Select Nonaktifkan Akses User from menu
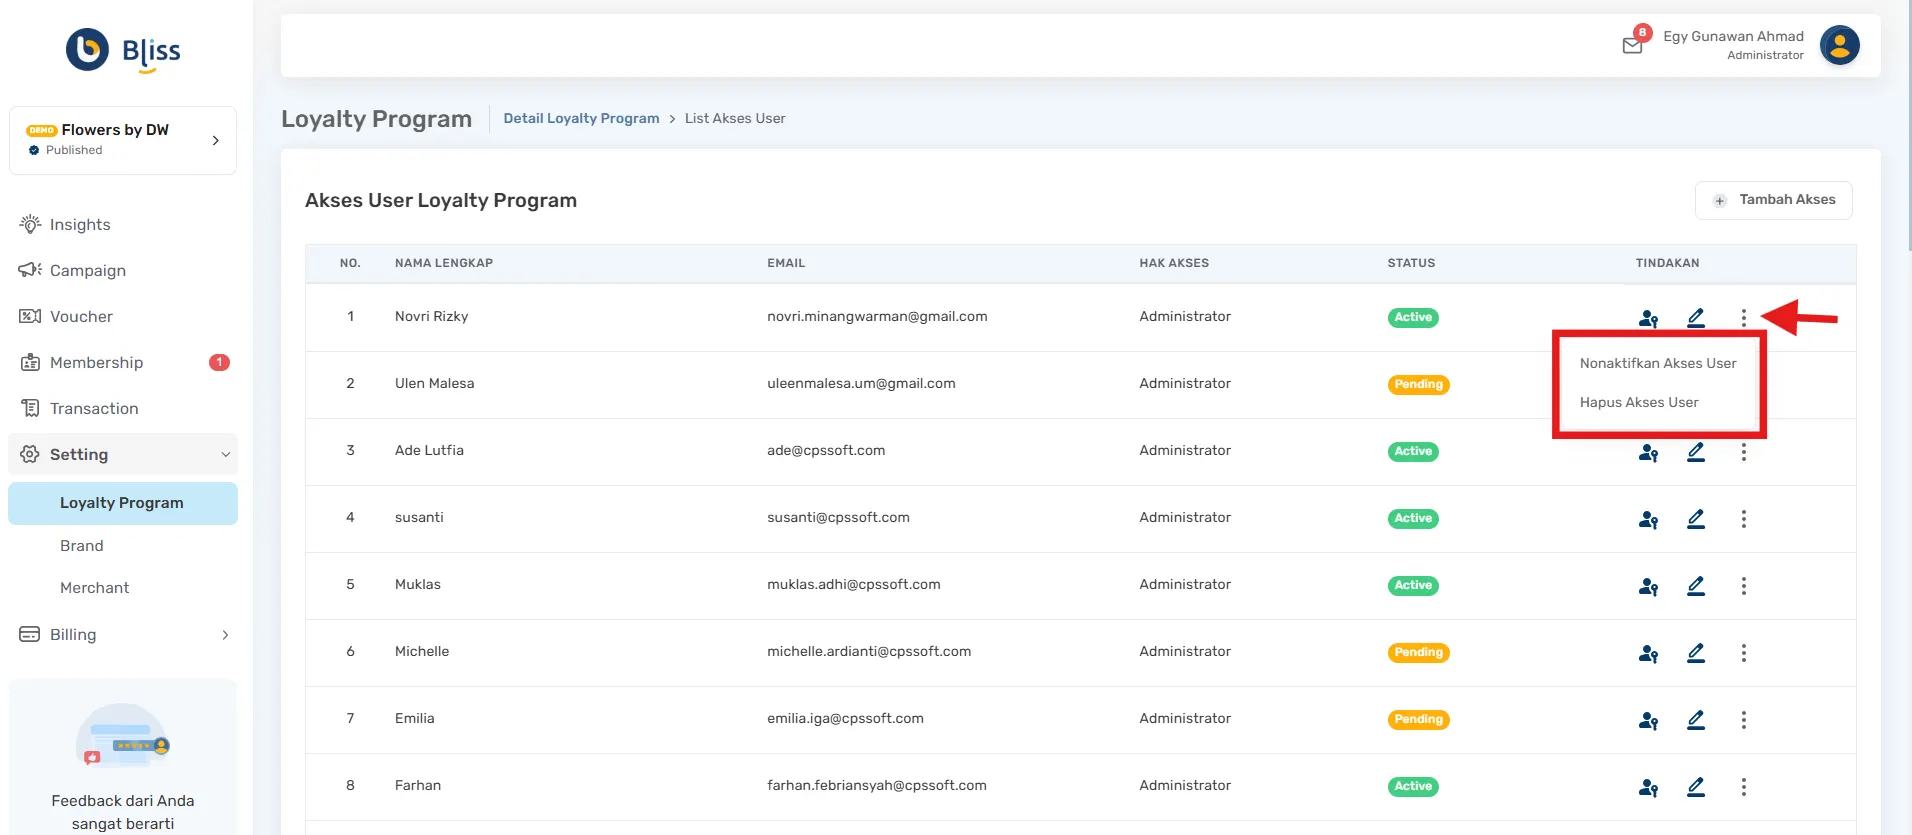This screenshot has height=835, width=1912. (1657, 363)
